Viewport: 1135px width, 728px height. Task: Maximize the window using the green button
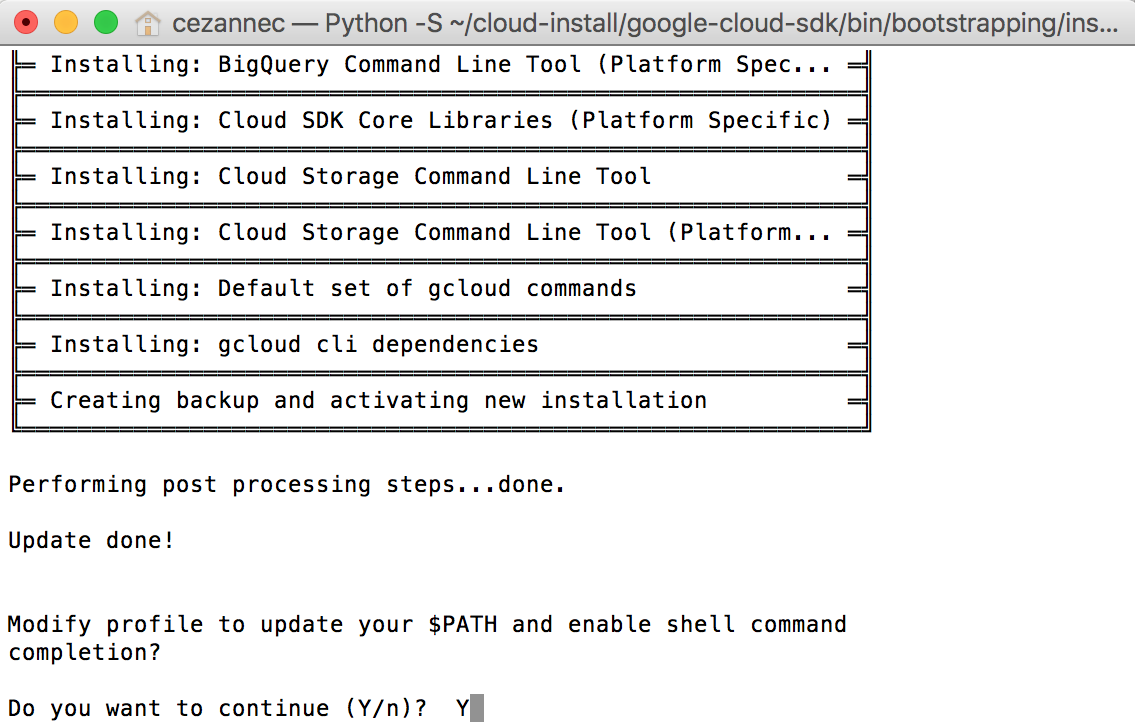coord(105,22)
